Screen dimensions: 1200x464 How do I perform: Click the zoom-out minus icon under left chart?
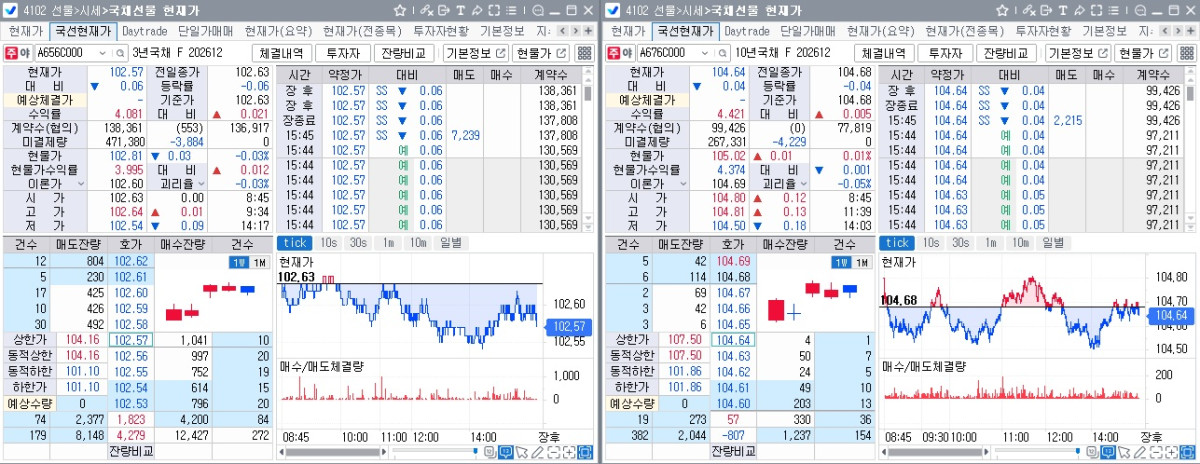point(553,452)
